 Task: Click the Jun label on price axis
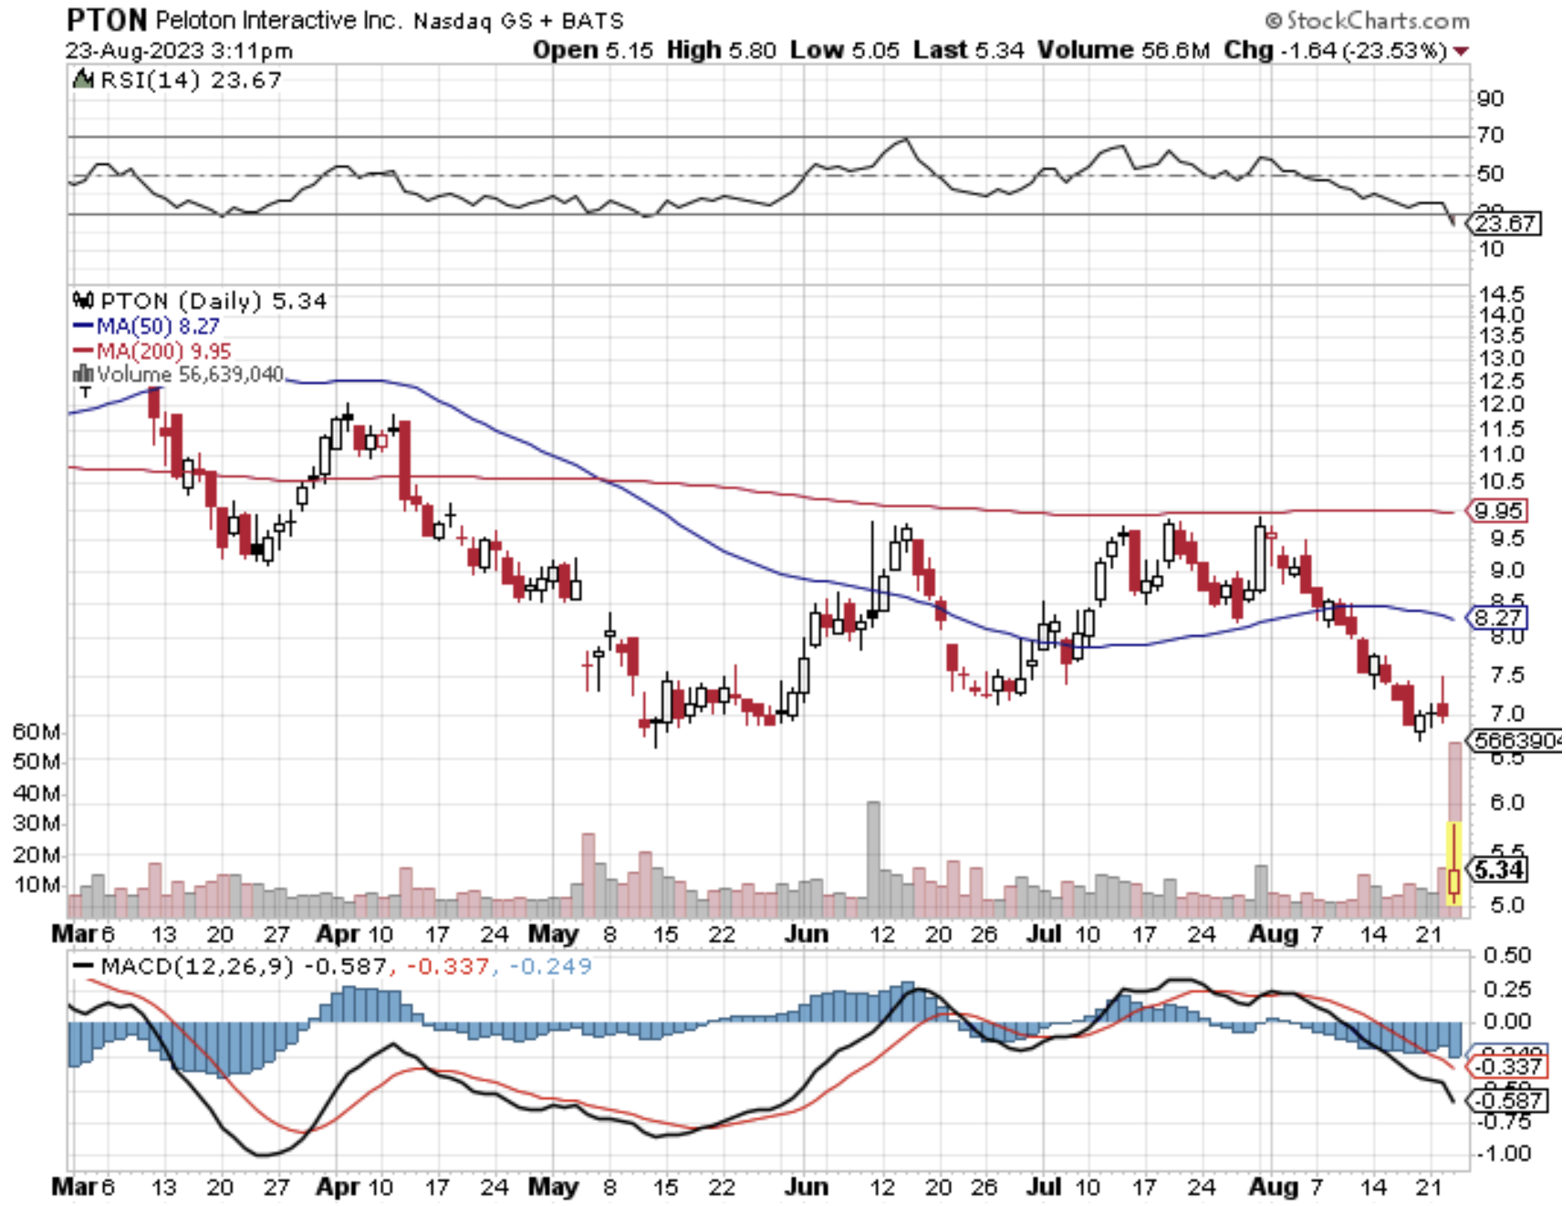coord(806,934)
